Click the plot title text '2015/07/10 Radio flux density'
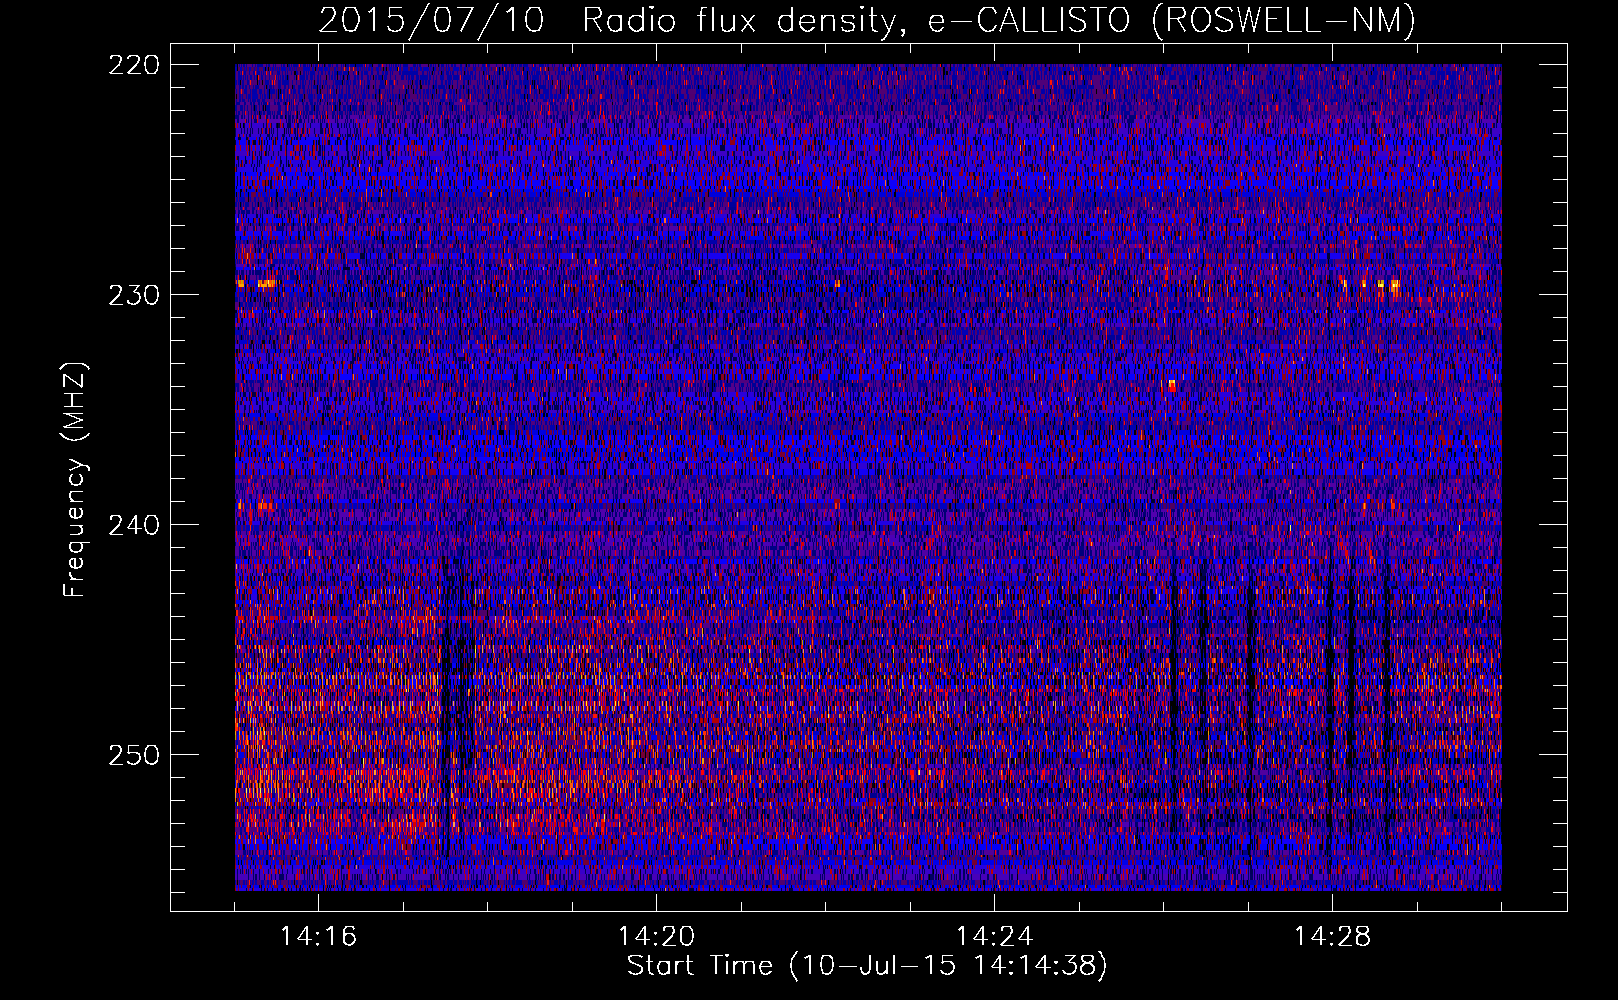 click(606, 20)
